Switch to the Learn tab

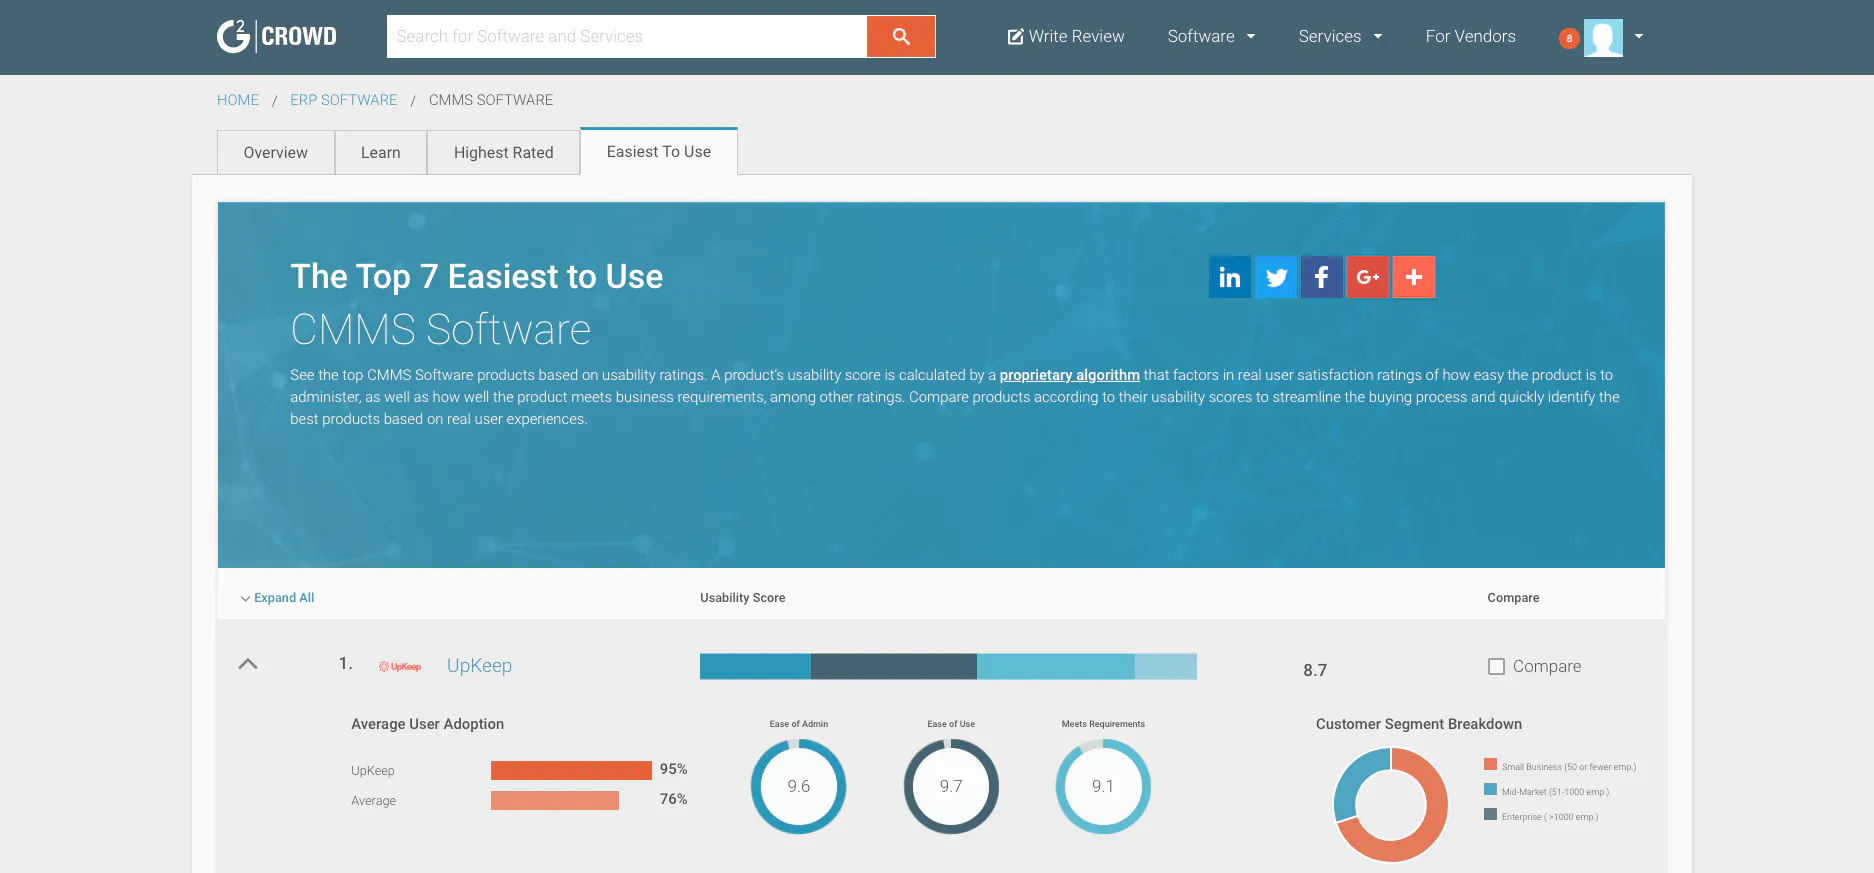381,153
